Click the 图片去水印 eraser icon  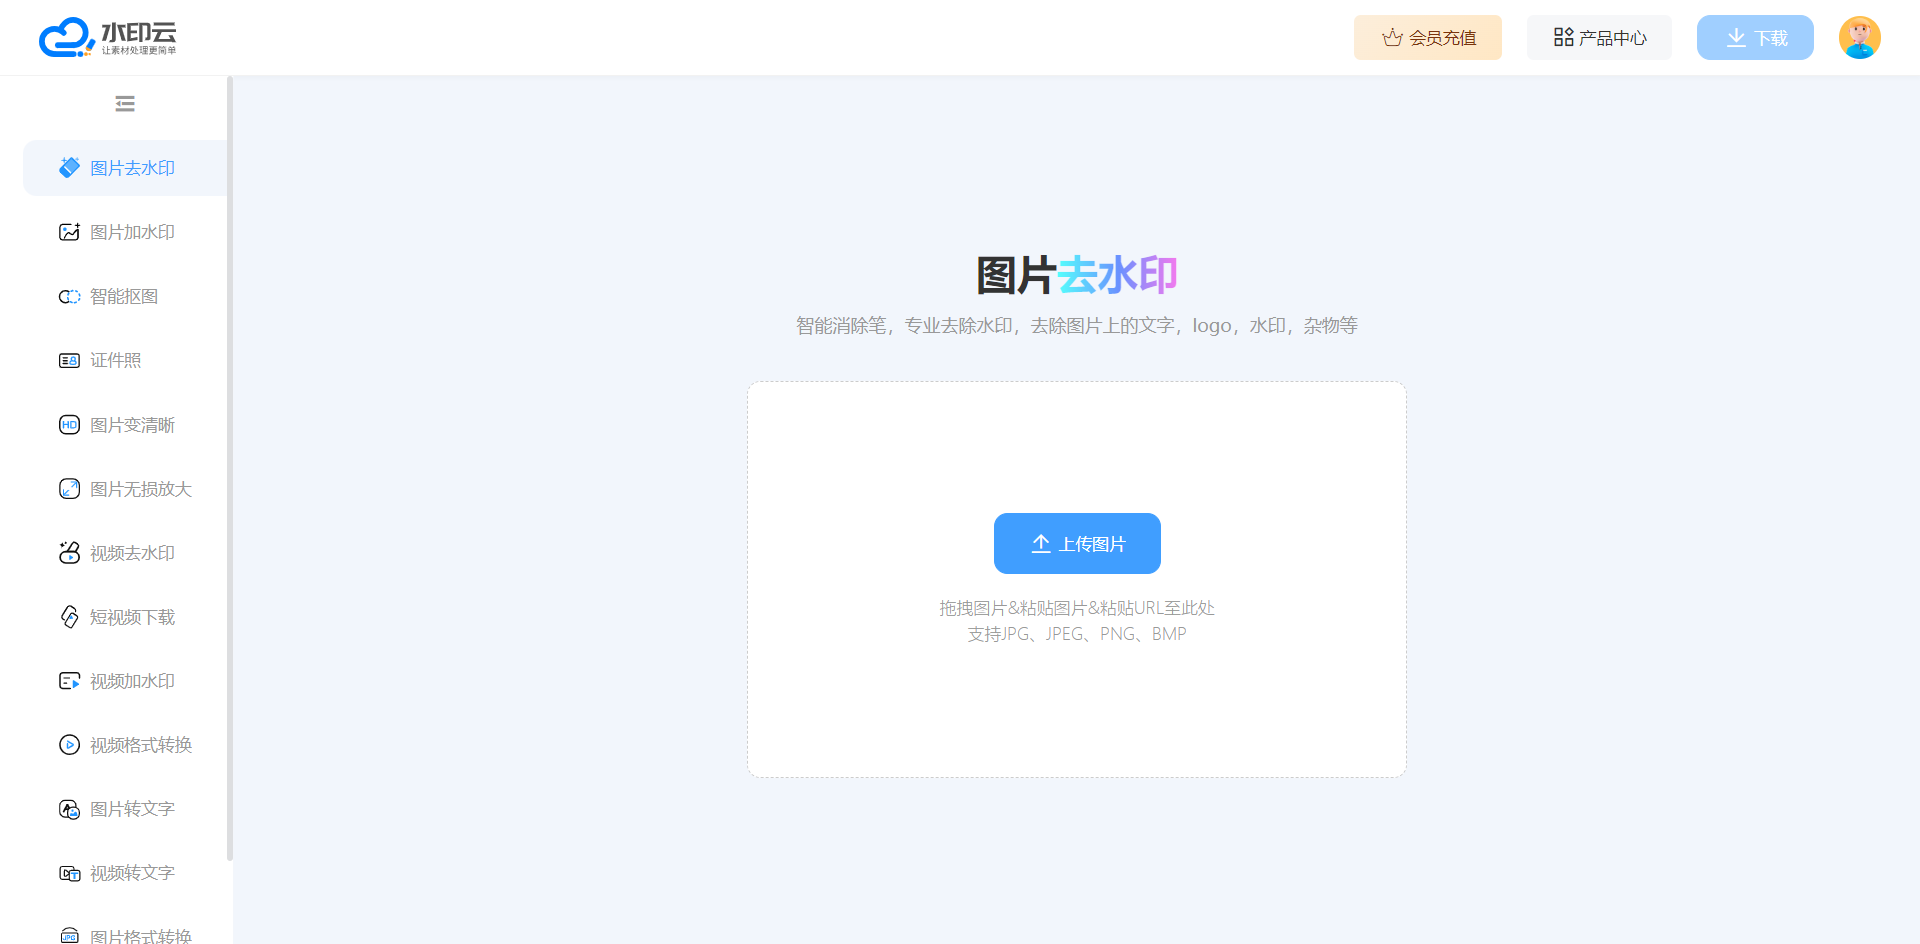69,168
